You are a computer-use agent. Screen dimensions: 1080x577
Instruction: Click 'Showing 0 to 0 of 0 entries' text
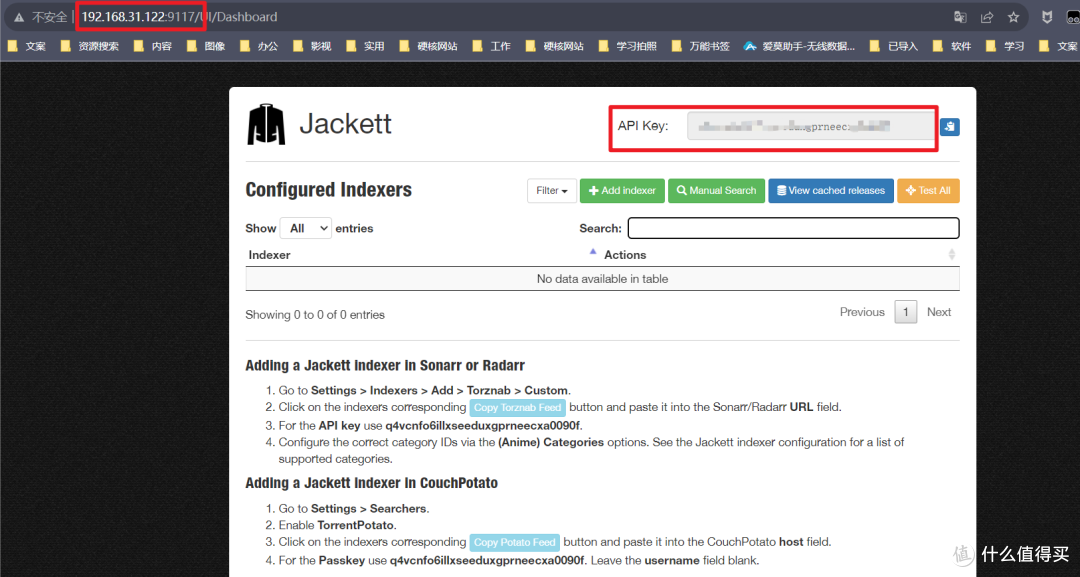coord(315,315)
